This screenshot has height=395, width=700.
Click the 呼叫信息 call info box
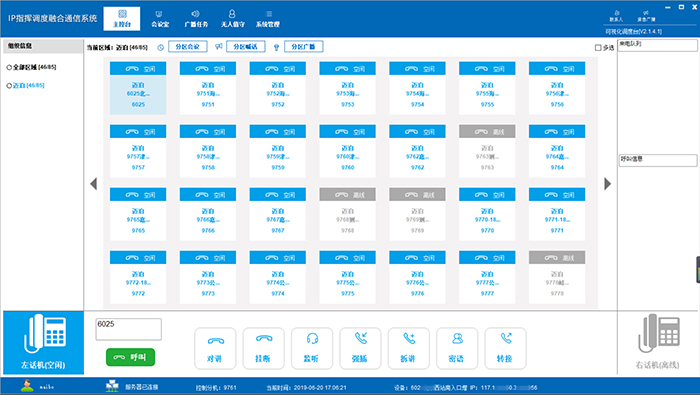click(657, 160)
